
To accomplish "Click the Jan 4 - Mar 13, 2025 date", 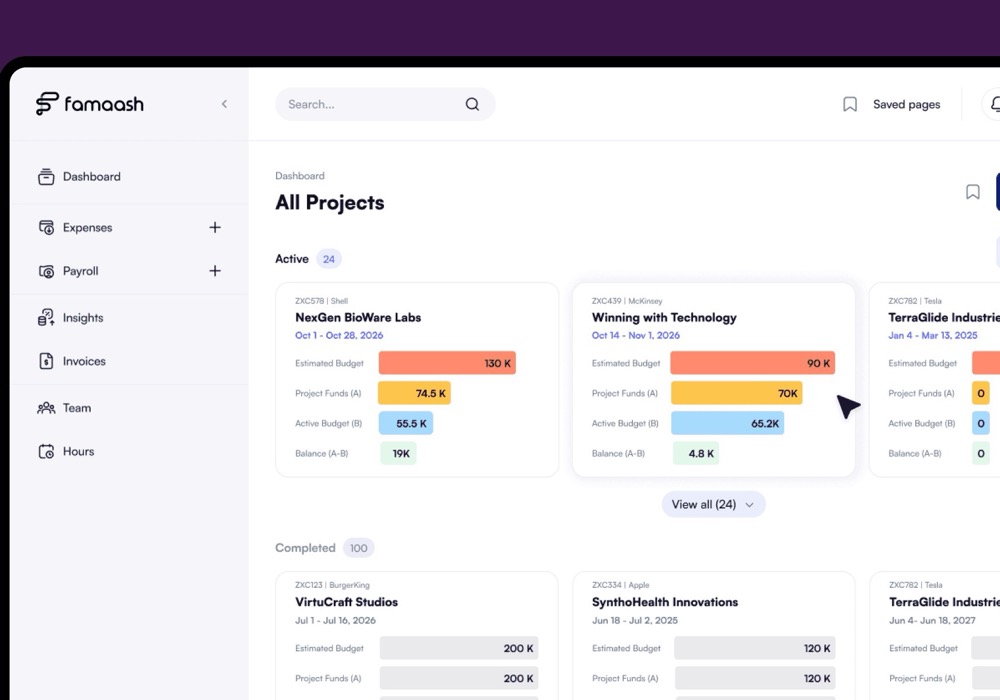I will pyautogui.click(x=932, y=335).
